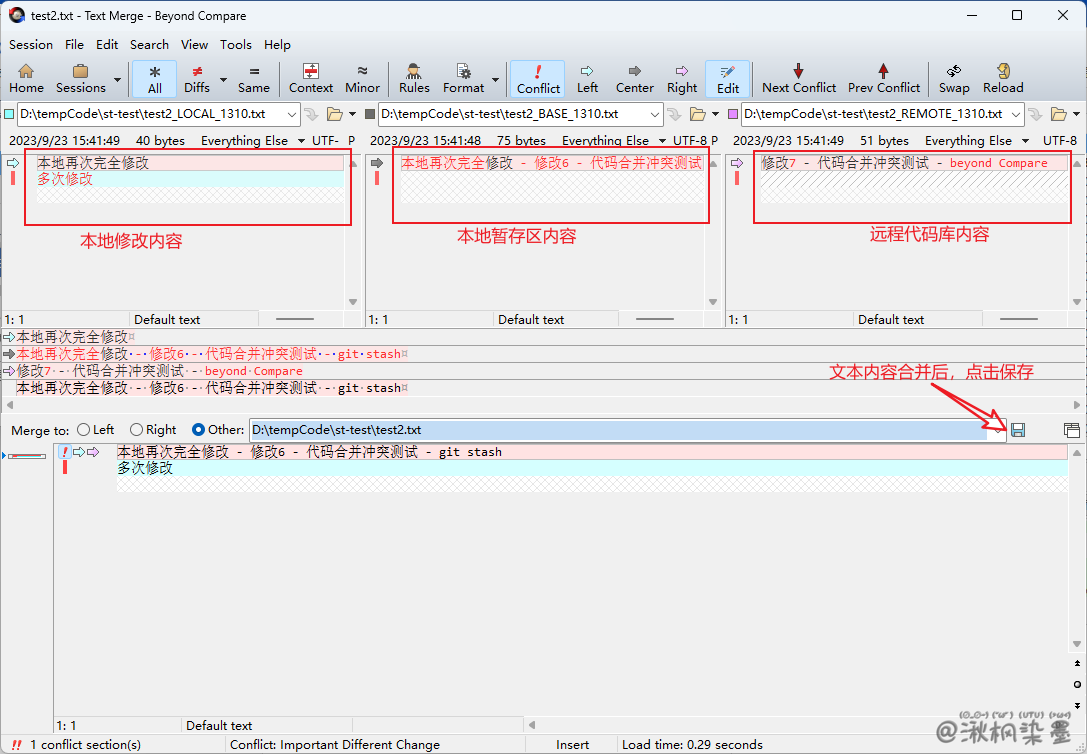
Task: Expand the Sessions dropdown arrow
Action: coord(118,79)
